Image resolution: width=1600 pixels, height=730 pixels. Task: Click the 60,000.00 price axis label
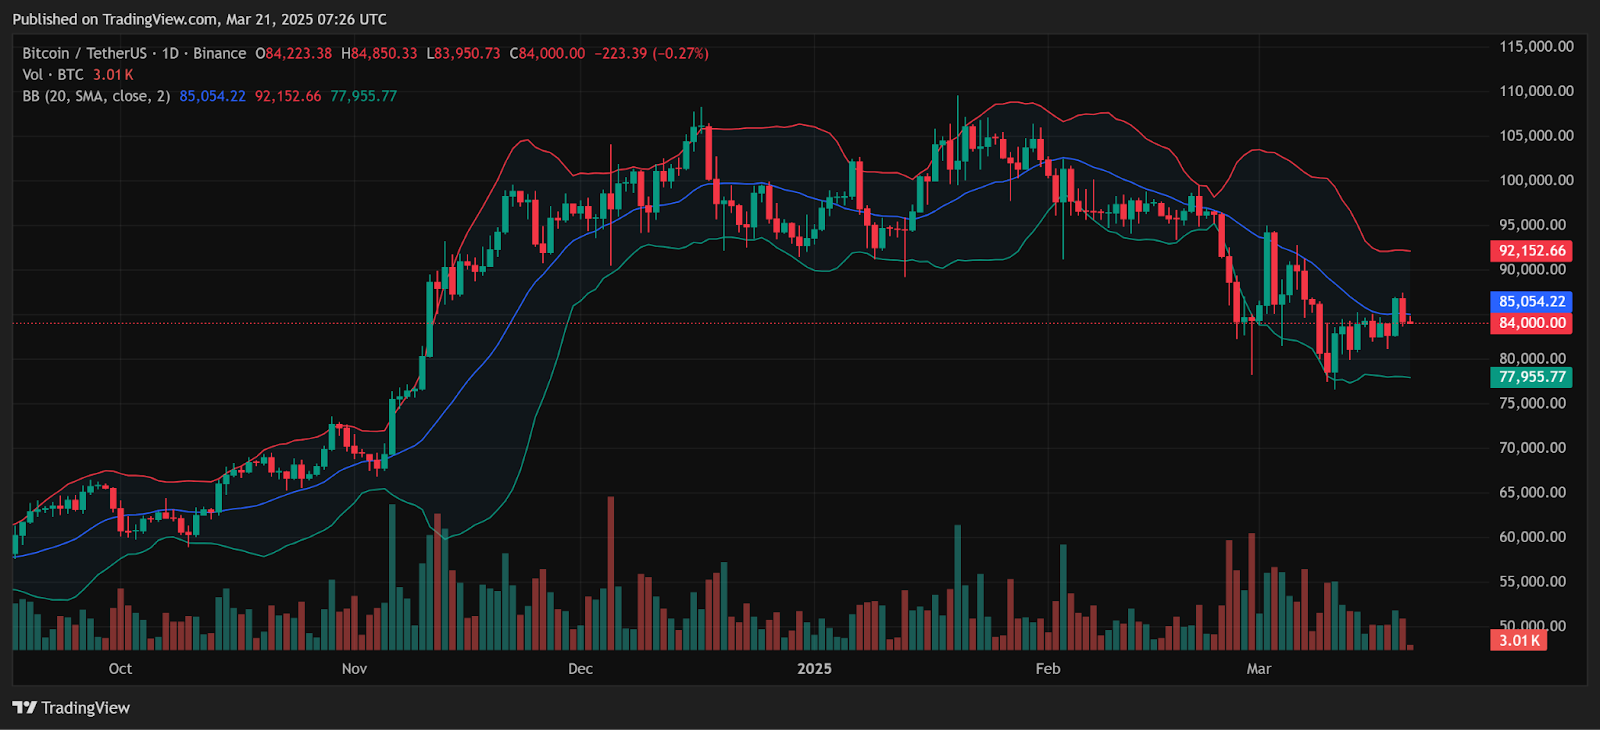click(1532, 537)
